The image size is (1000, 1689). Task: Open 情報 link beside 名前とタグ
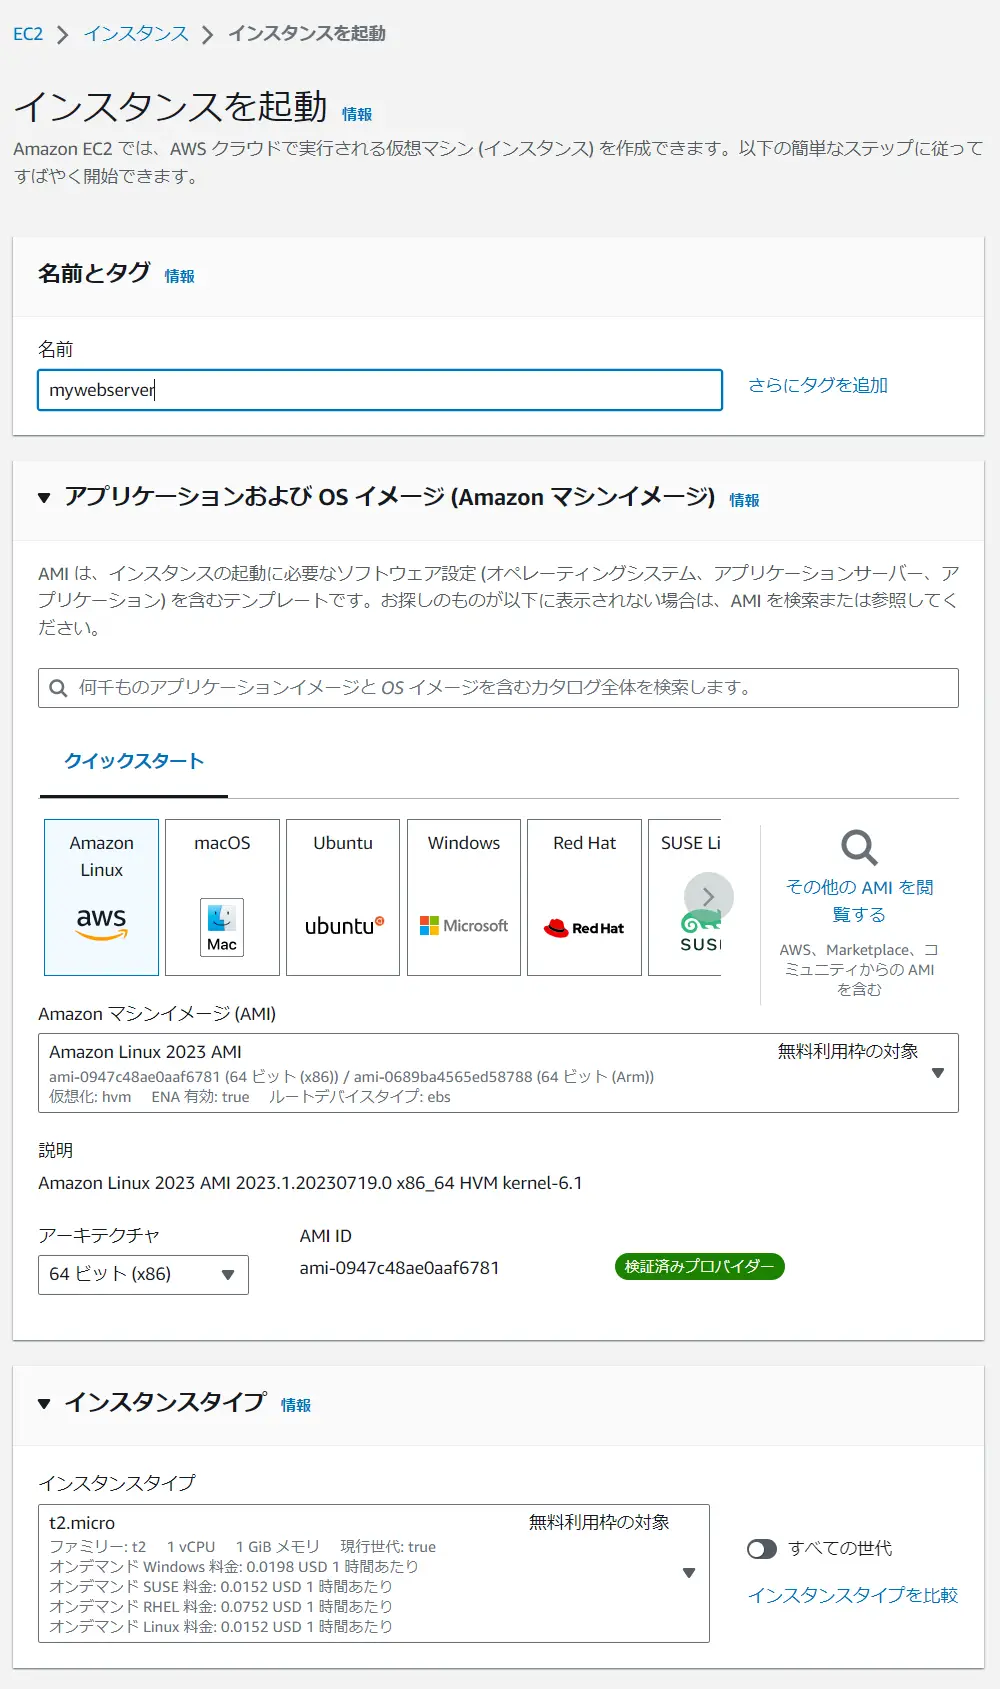tap(180, 277)
